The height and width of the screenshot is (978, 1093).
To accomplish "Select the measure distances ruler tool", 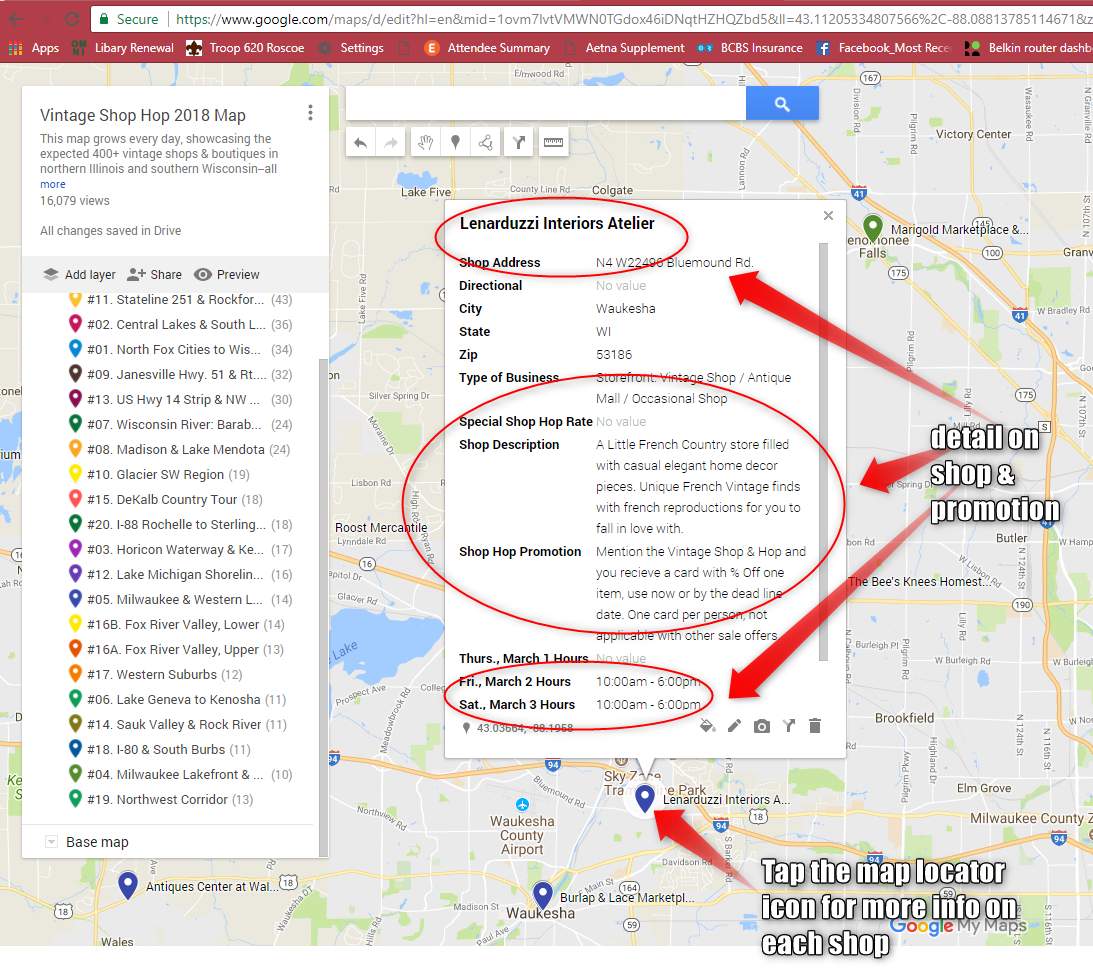I will (553, 143).
